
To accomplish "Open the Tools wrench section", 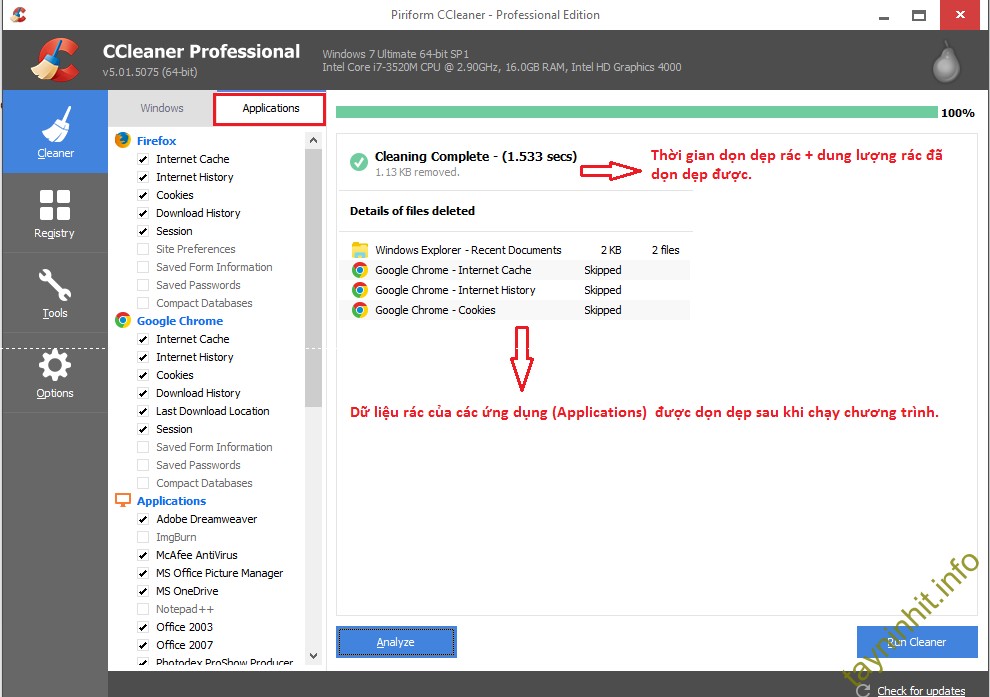I will click(x=55, y=293).
